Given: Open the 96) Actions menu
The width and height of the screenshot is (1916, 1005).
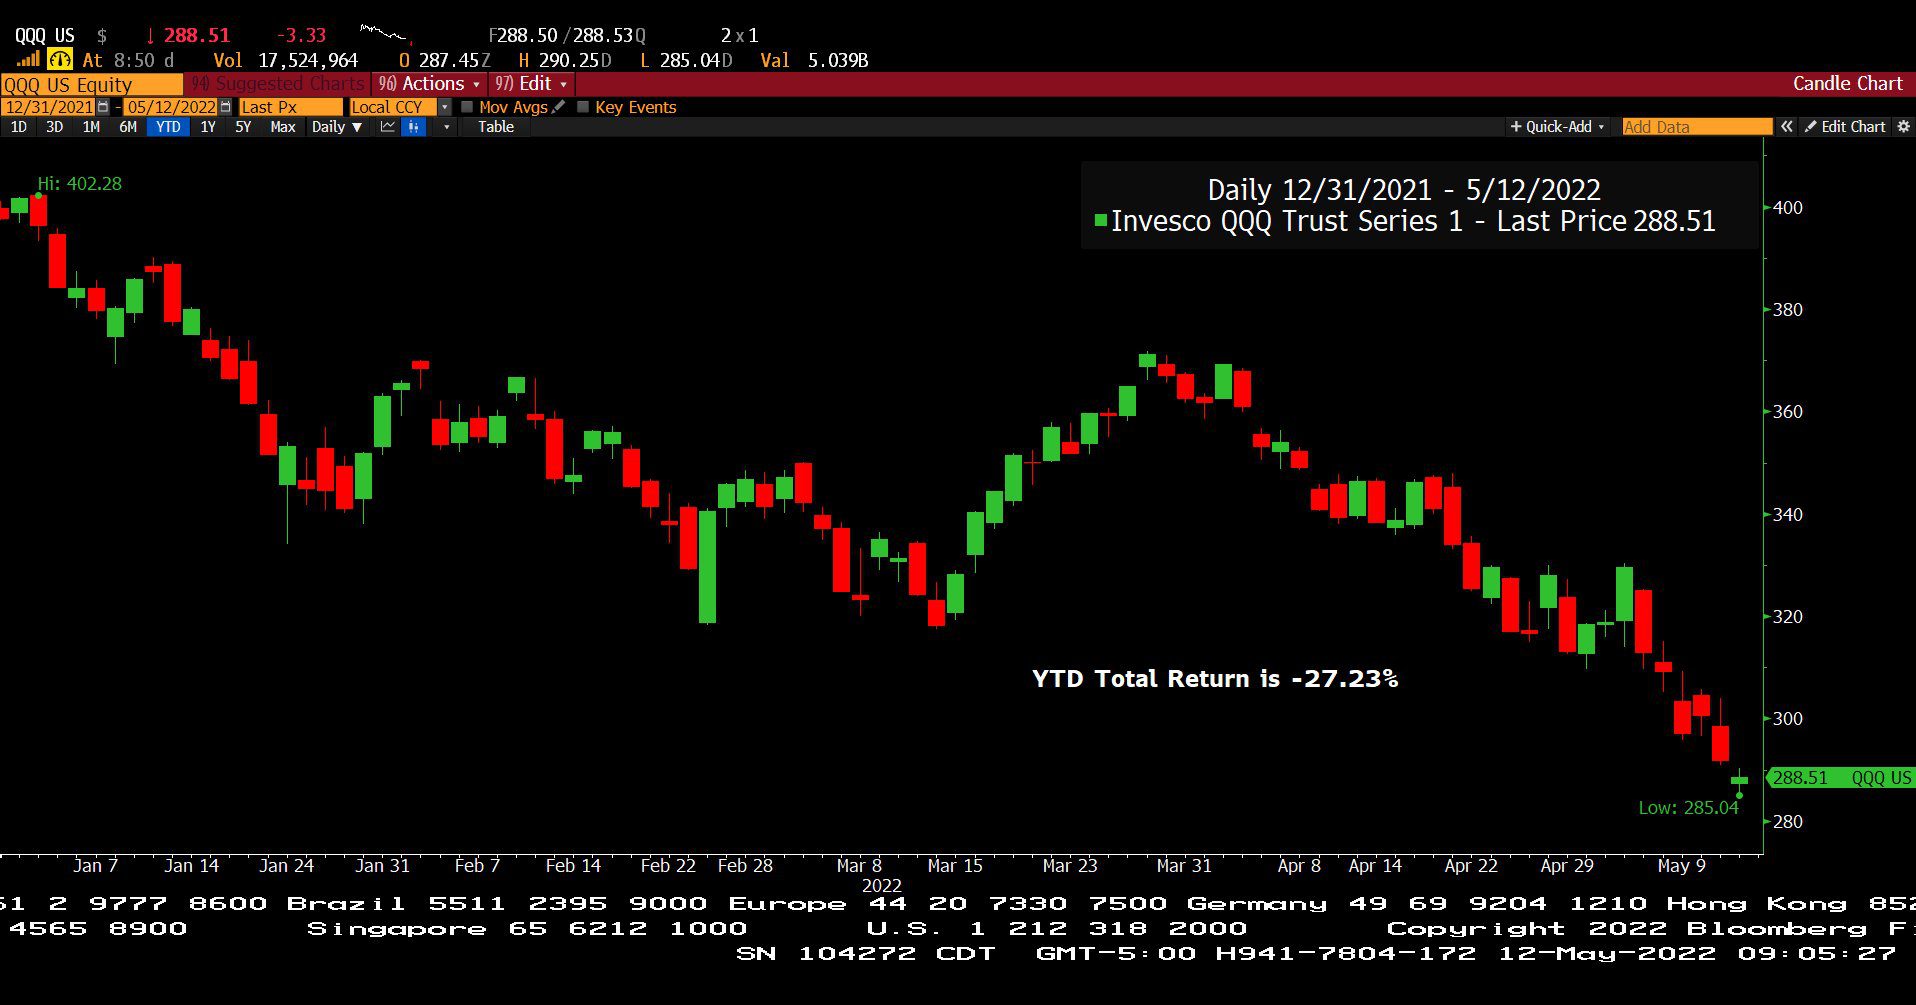Looking at the screenshot, I should (429, 84).
